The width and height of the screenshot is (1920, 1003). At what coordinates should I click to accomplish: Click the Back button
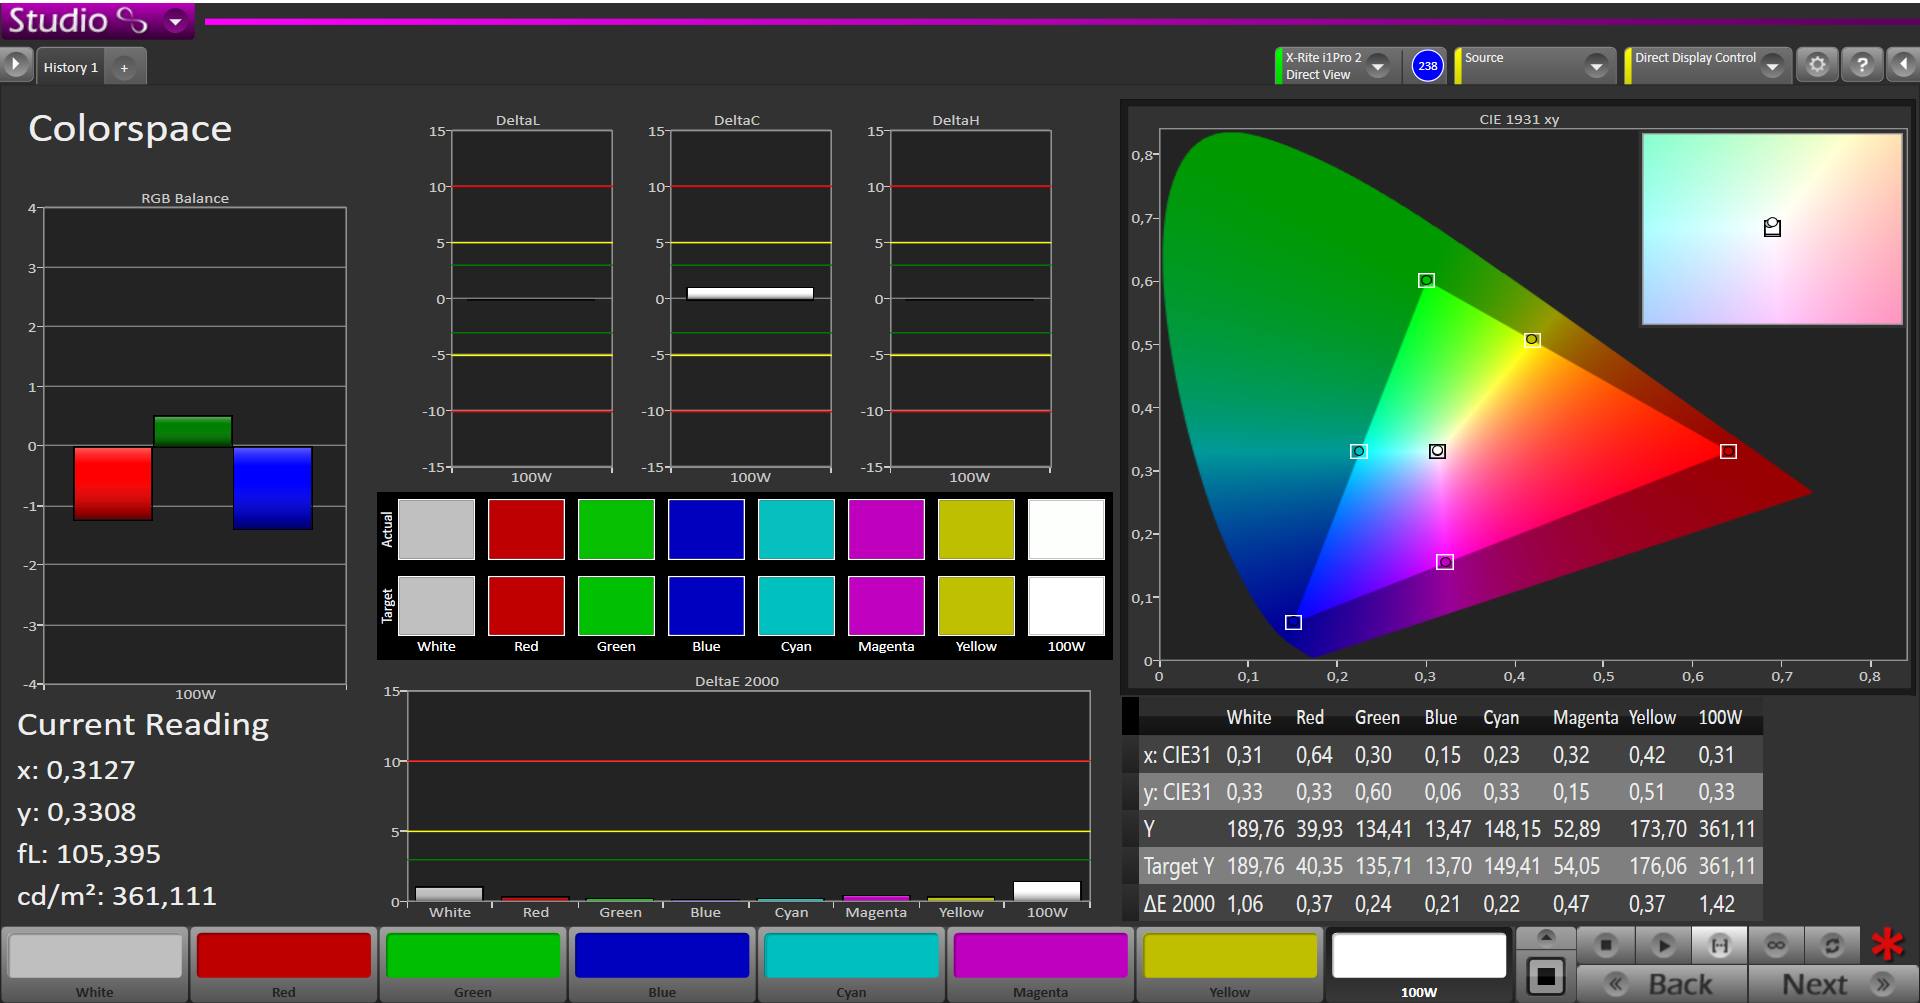click(x=1662, y=984)
